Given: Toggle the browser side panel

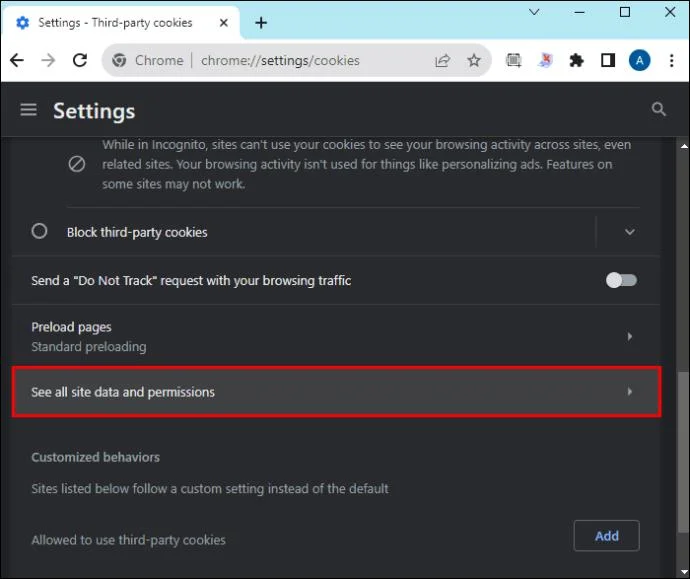Looking at the screenshot, I should pyautogui.click(x=608, y=60).
